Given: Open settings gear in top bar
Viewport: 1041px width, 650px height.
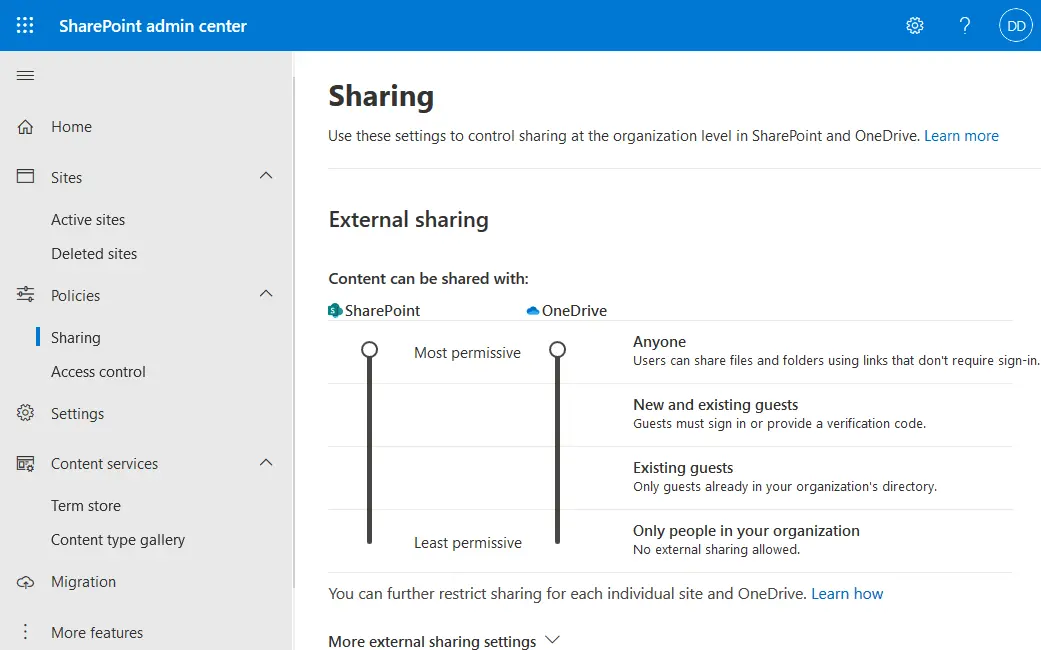Looking at the screenshot, I should click(x=915, y=25).
